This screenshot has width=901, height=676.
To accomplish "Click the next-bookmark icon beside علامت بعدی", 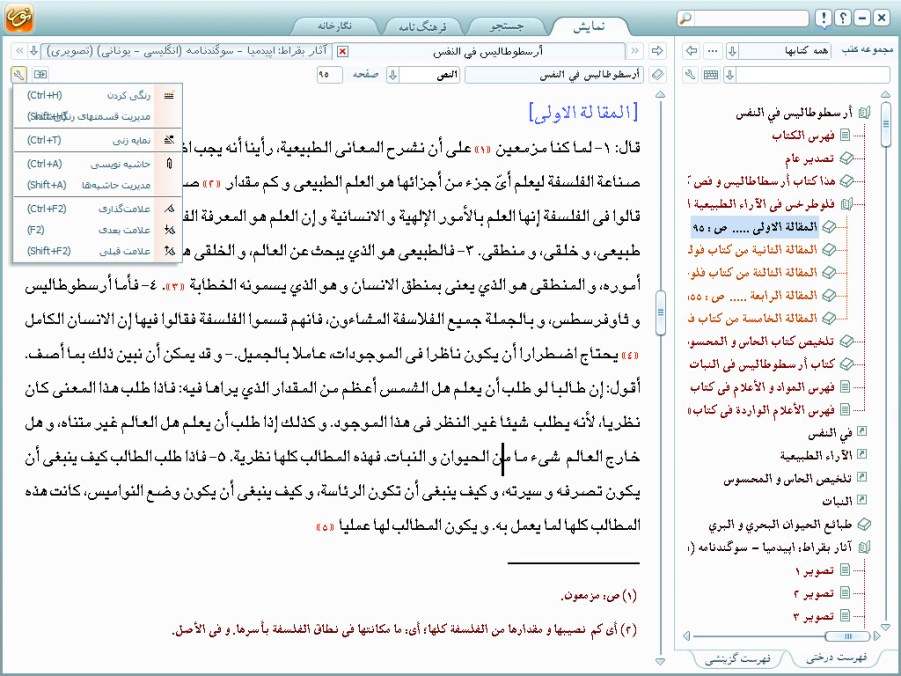I will 169,229.
